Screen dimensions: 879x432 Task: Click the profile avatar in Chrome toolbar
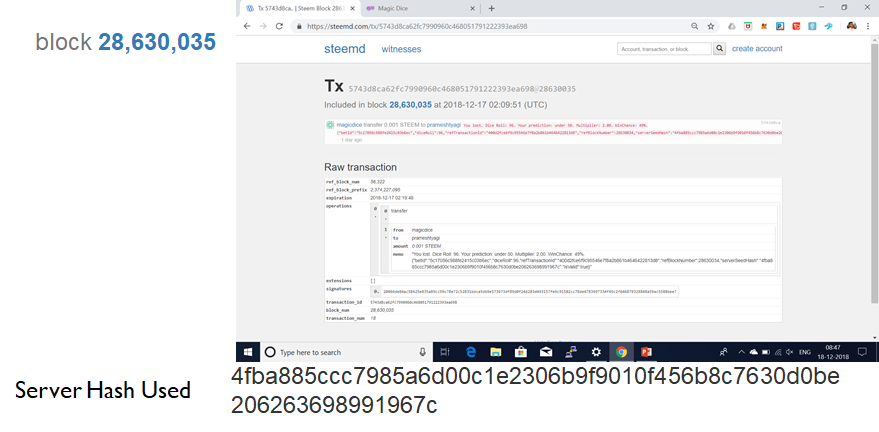(852, 26)
